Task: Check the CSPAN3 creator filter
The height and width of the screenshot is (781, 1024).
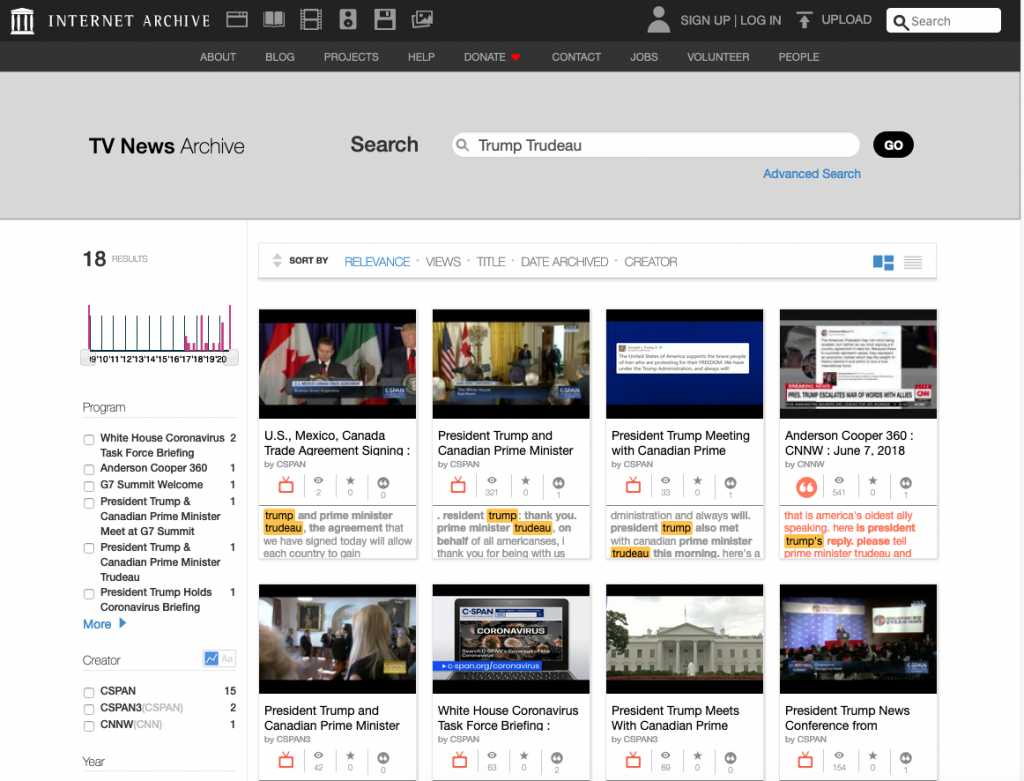Action: tap(89, 709)
